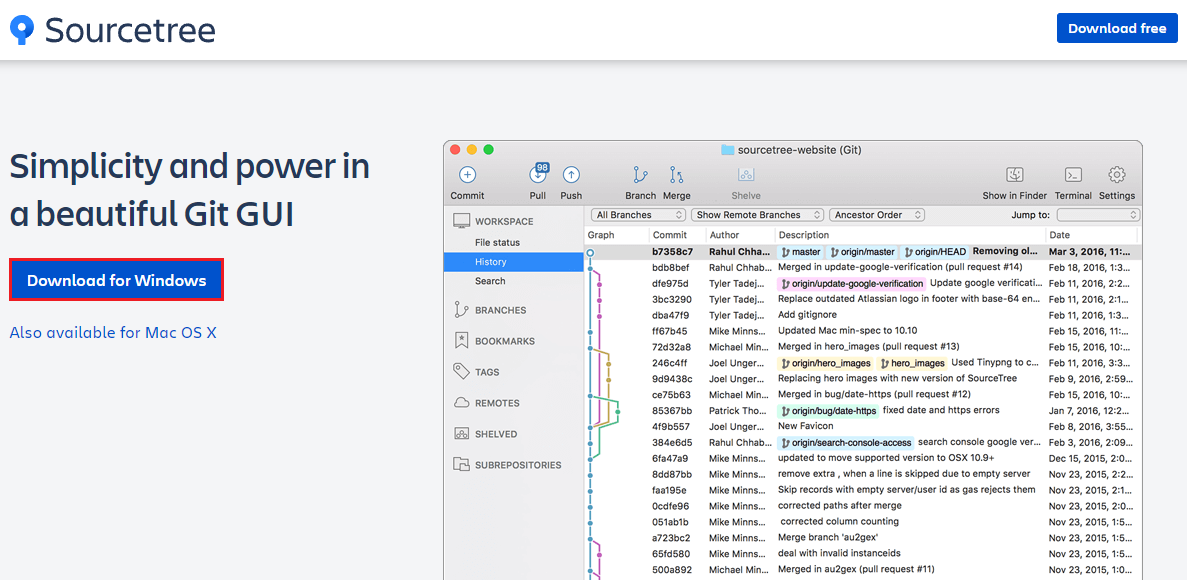The image size is (1187, 587).
Task: Click the Commit toolbar icon
Action: 467,175
